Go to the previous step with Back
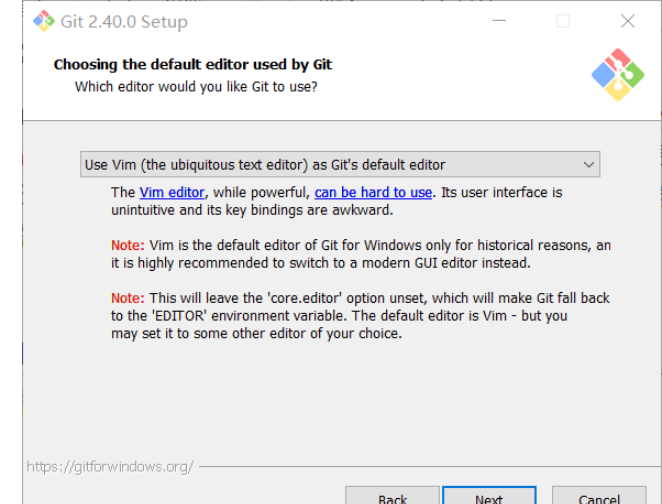The height and width of the screenshot is (504, 662). tap(392, 498)
